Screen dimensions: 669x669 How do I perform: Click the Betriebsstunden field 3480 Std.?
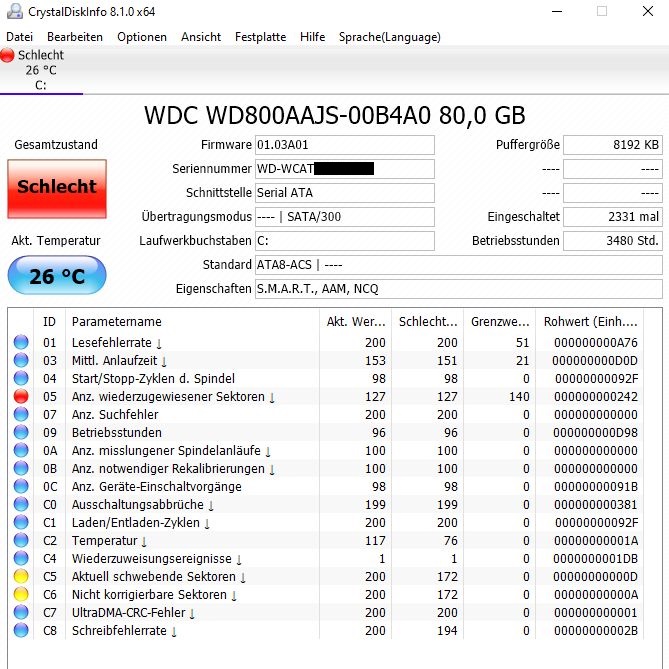pyautogui.click(x=613, y=241)
